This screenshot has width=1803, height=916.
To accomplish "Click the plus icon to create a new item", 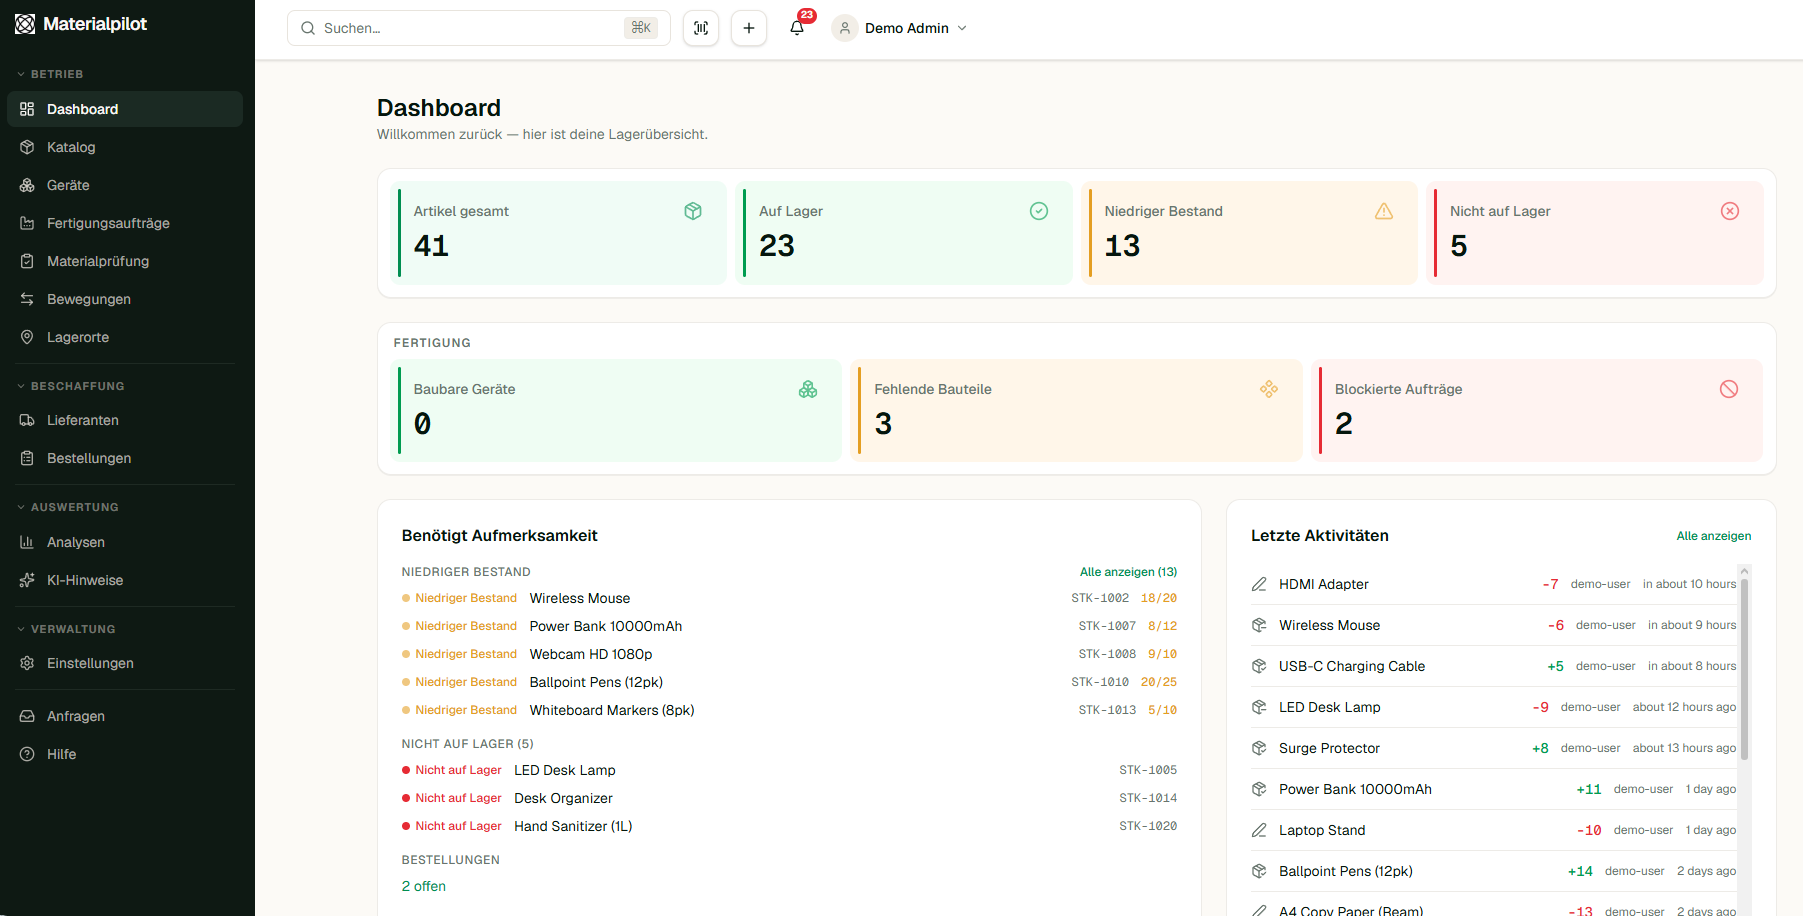I will pyautogui.click(x=749, y=28).
